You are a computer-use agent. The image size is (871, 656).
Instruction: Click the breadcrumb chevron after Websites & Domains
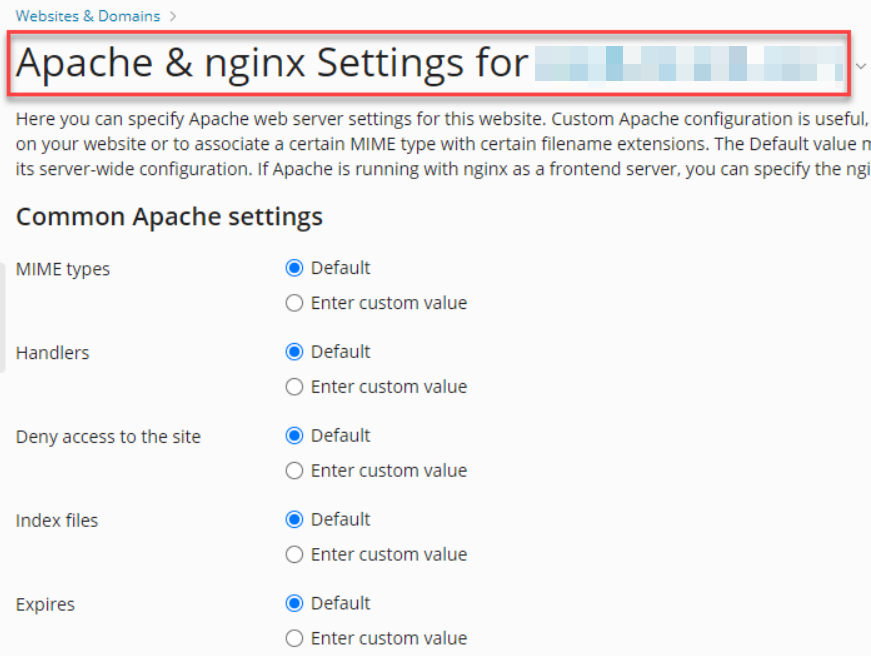coord(173,16)
